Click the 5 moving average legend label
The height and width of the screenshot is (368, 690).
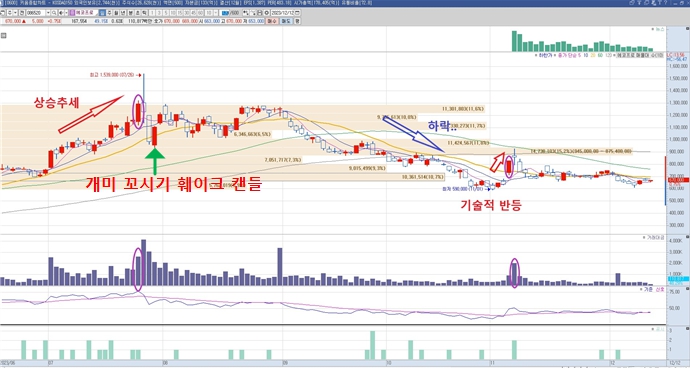click(x=580, y=56)
